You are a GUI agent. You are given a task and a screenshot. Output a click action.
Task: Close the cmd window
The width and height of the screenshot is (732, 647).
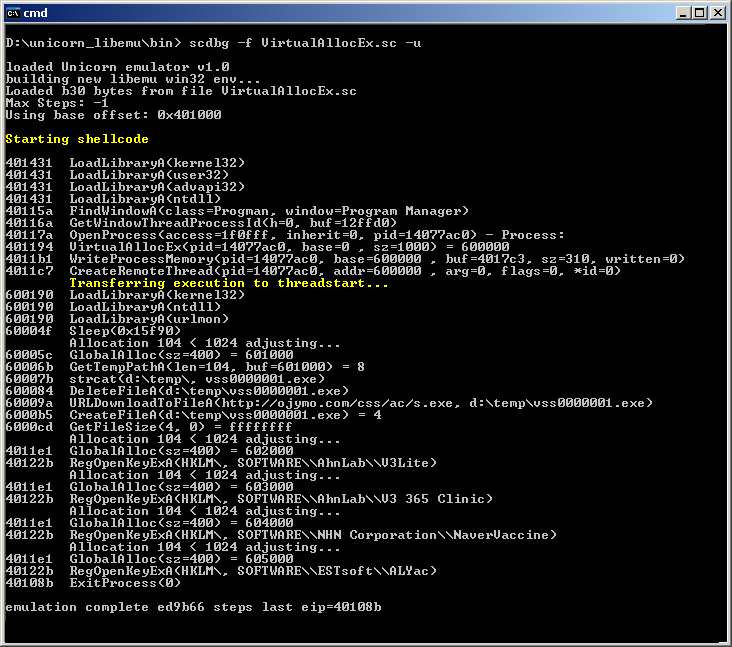click(x=718, y=13)
